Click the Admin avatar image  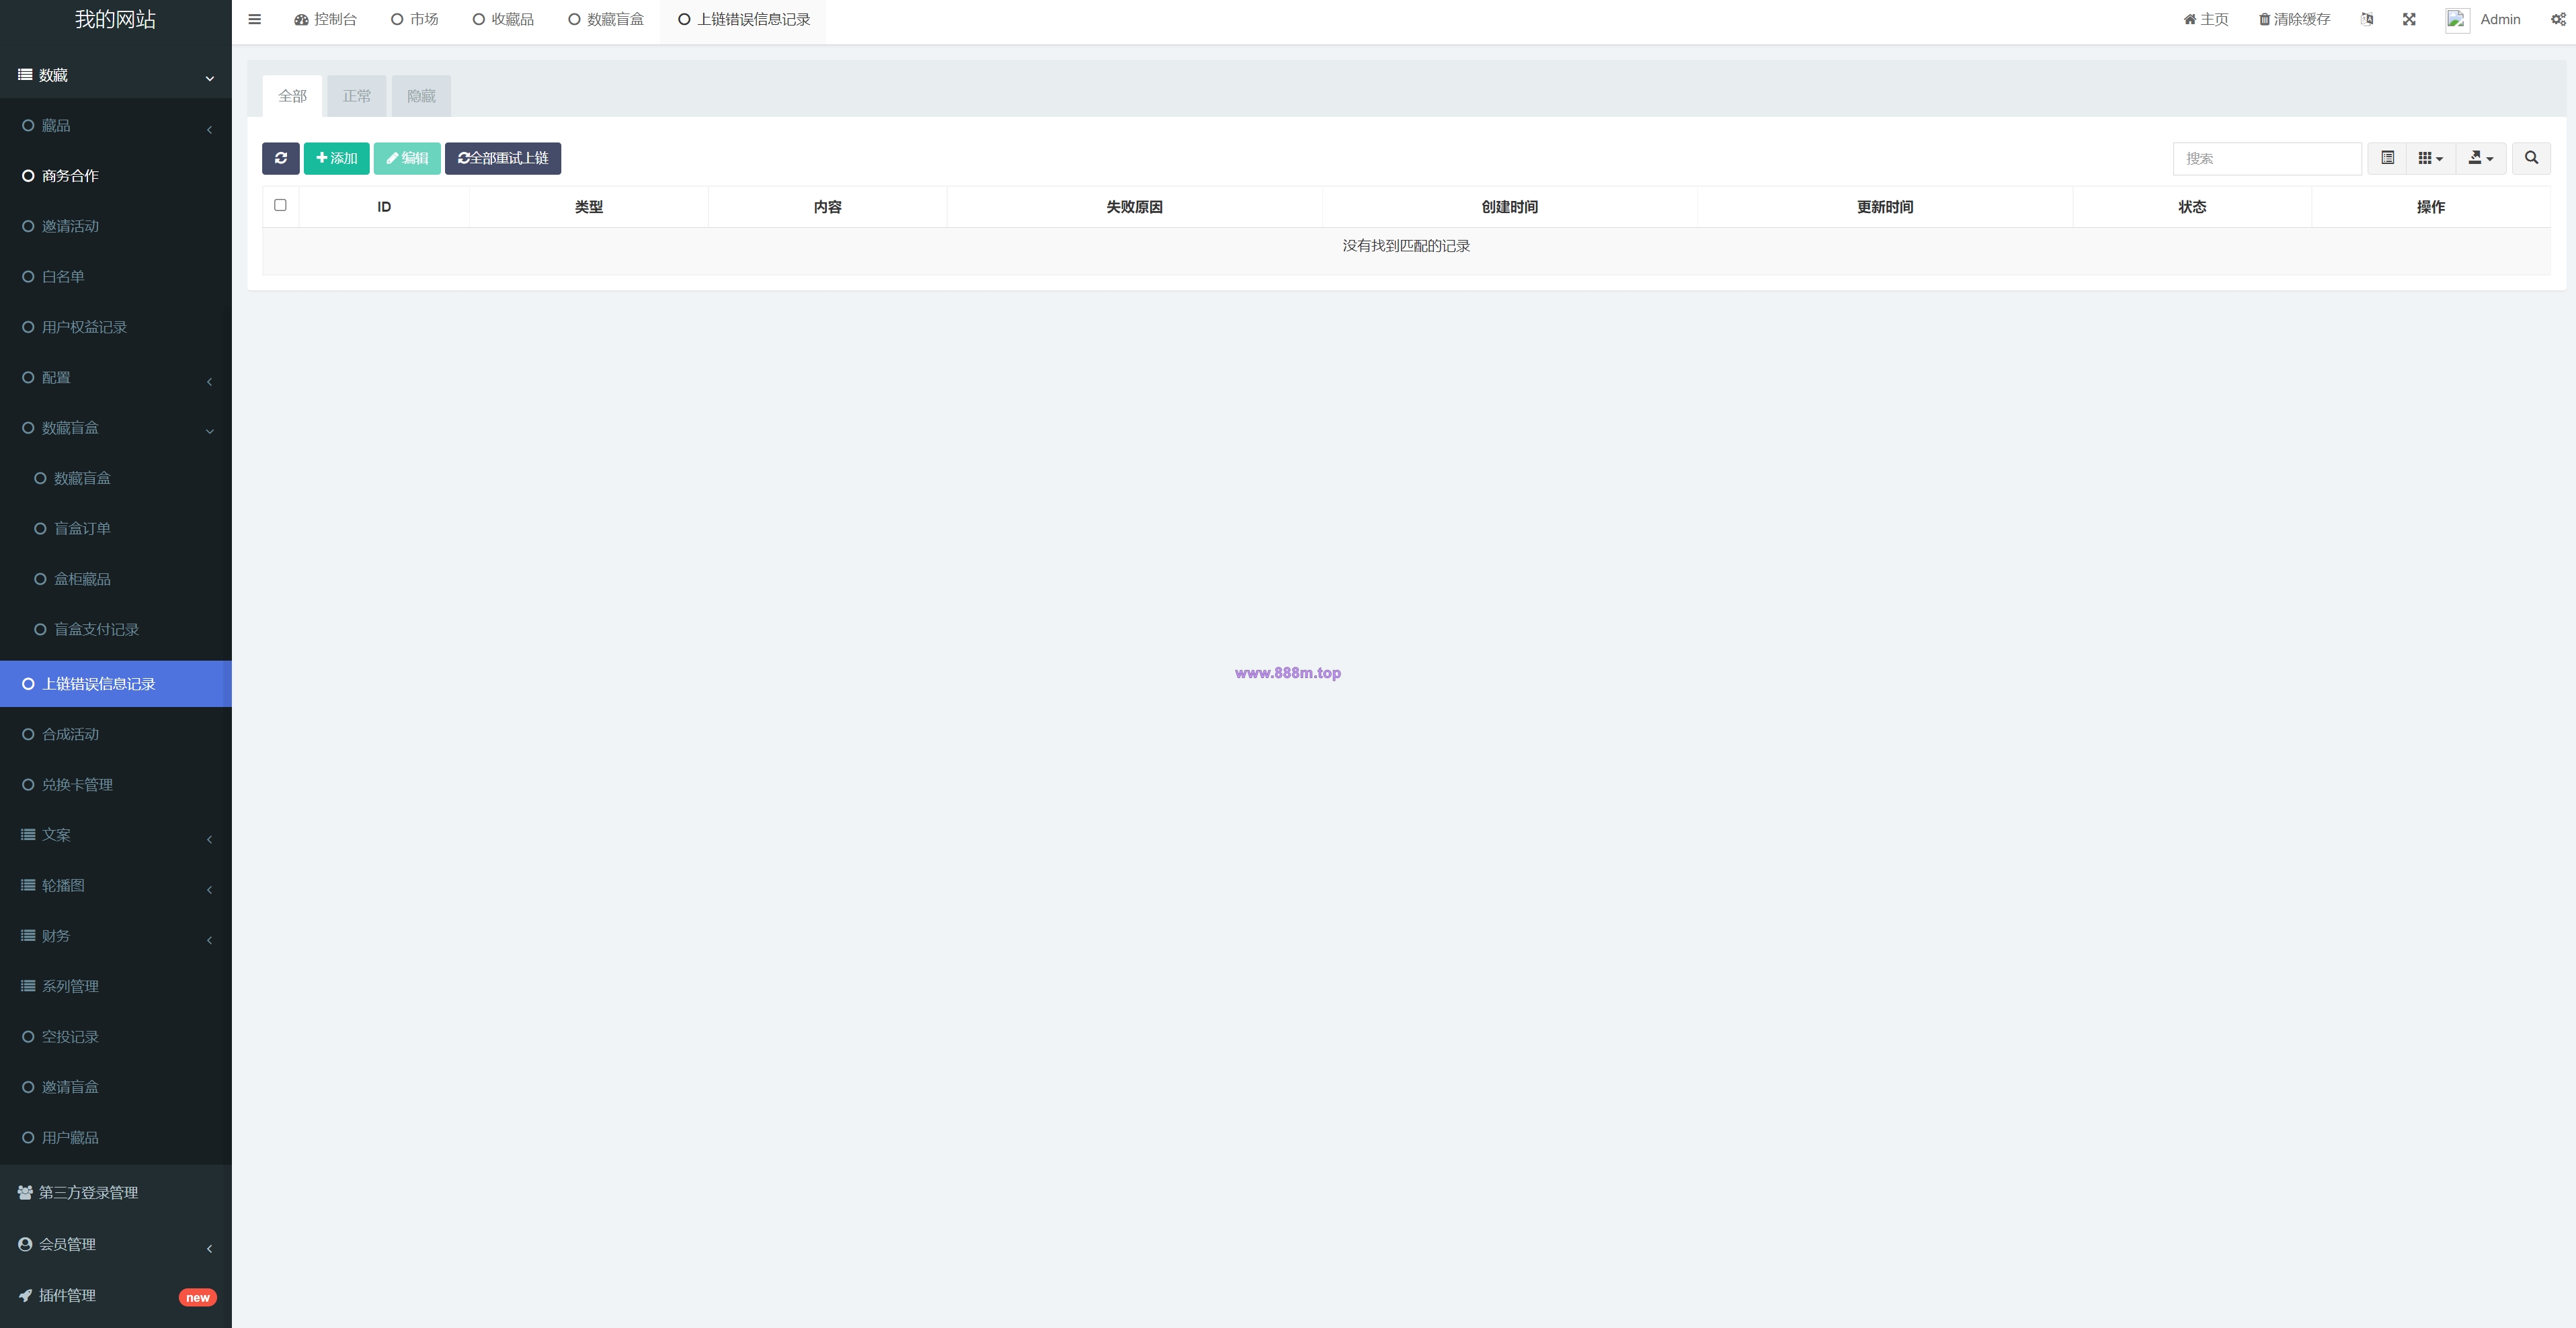coord(2457,20)
